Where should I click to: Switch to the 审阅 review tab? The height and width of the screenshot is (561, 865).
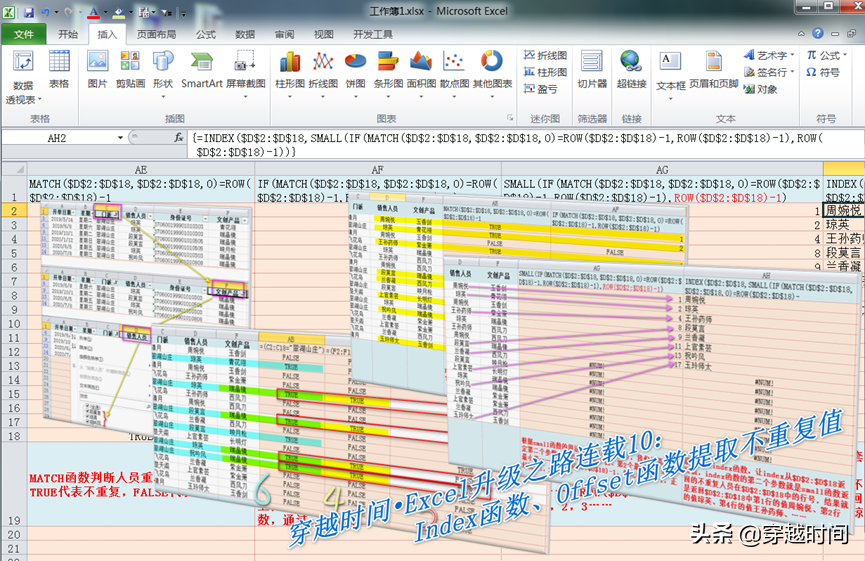(x=284, y=34)
